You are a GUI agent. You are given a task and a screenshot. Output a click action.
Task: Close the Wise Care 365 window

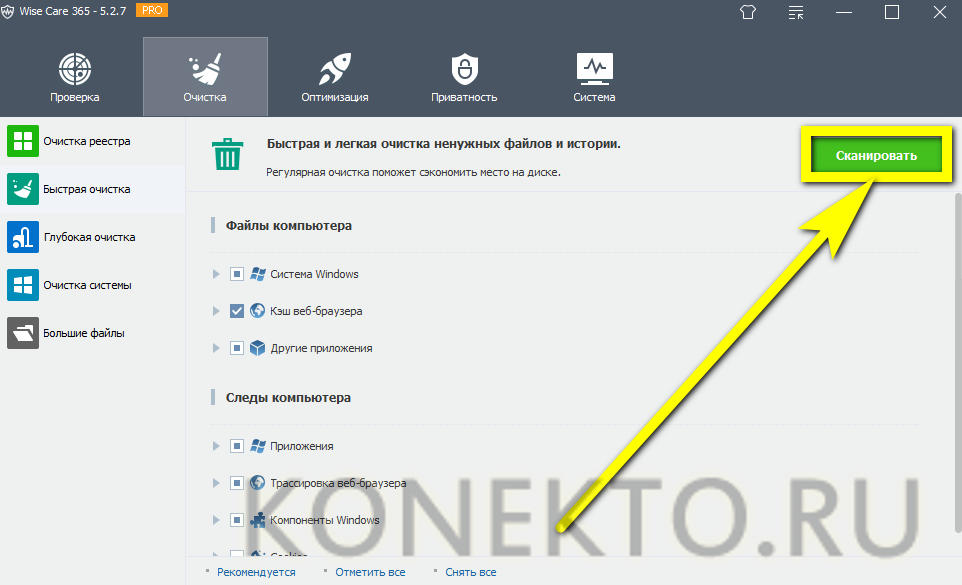click(x=939, y=12)
